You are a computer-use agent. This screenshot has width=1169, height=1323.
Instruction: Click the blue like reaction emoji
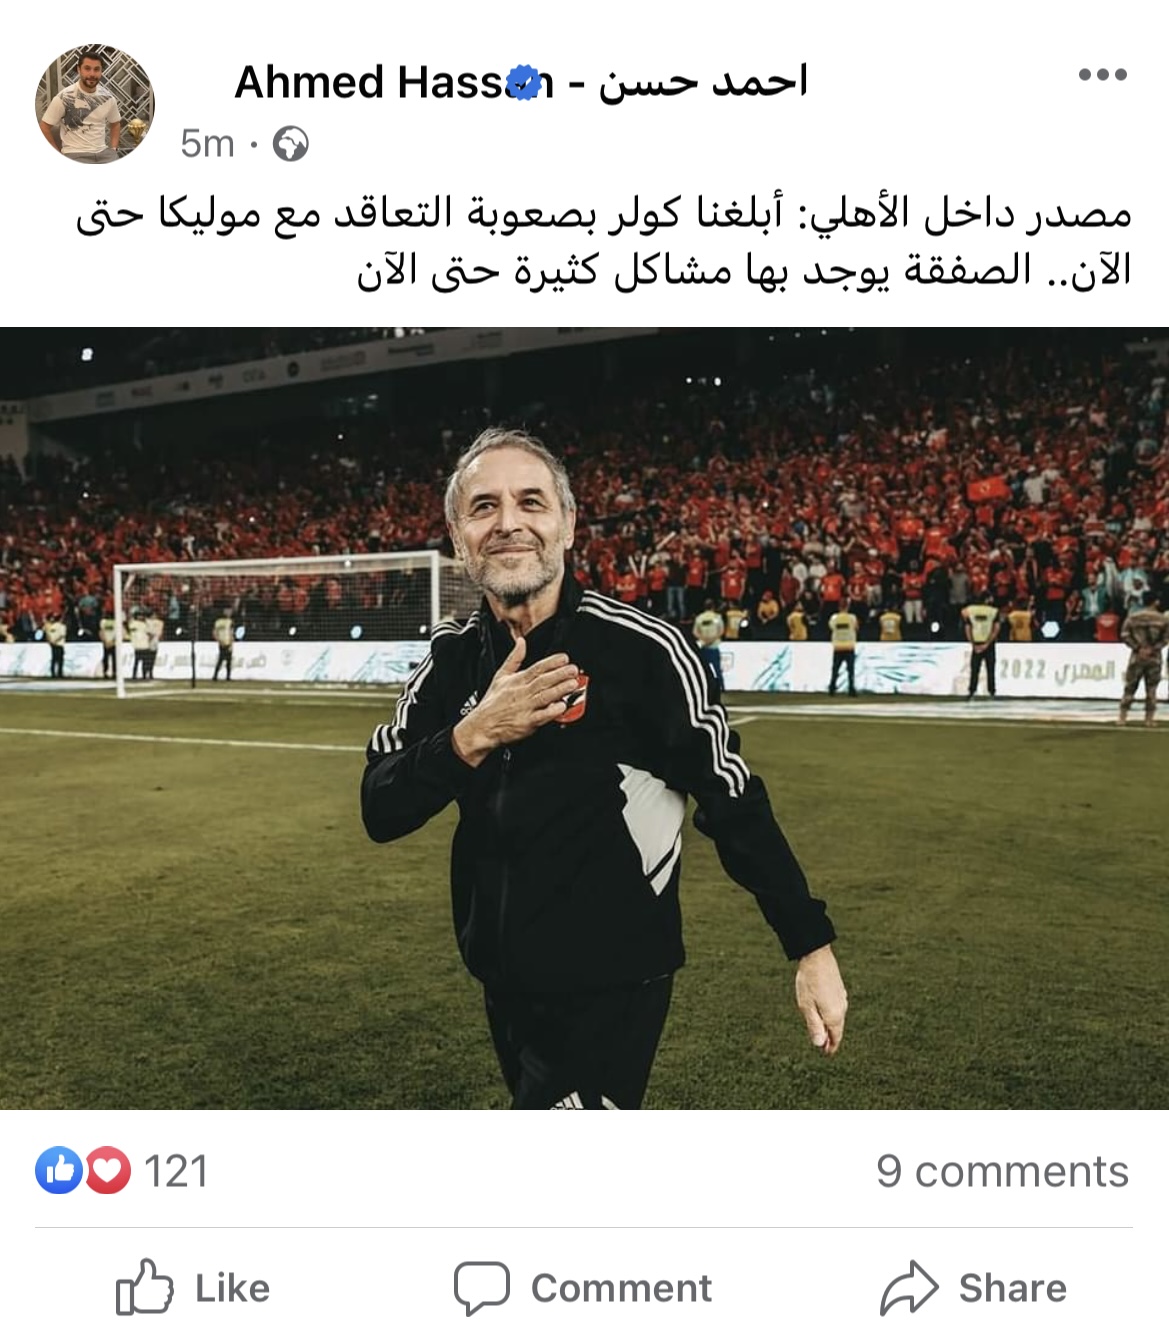coord(59,1171)
